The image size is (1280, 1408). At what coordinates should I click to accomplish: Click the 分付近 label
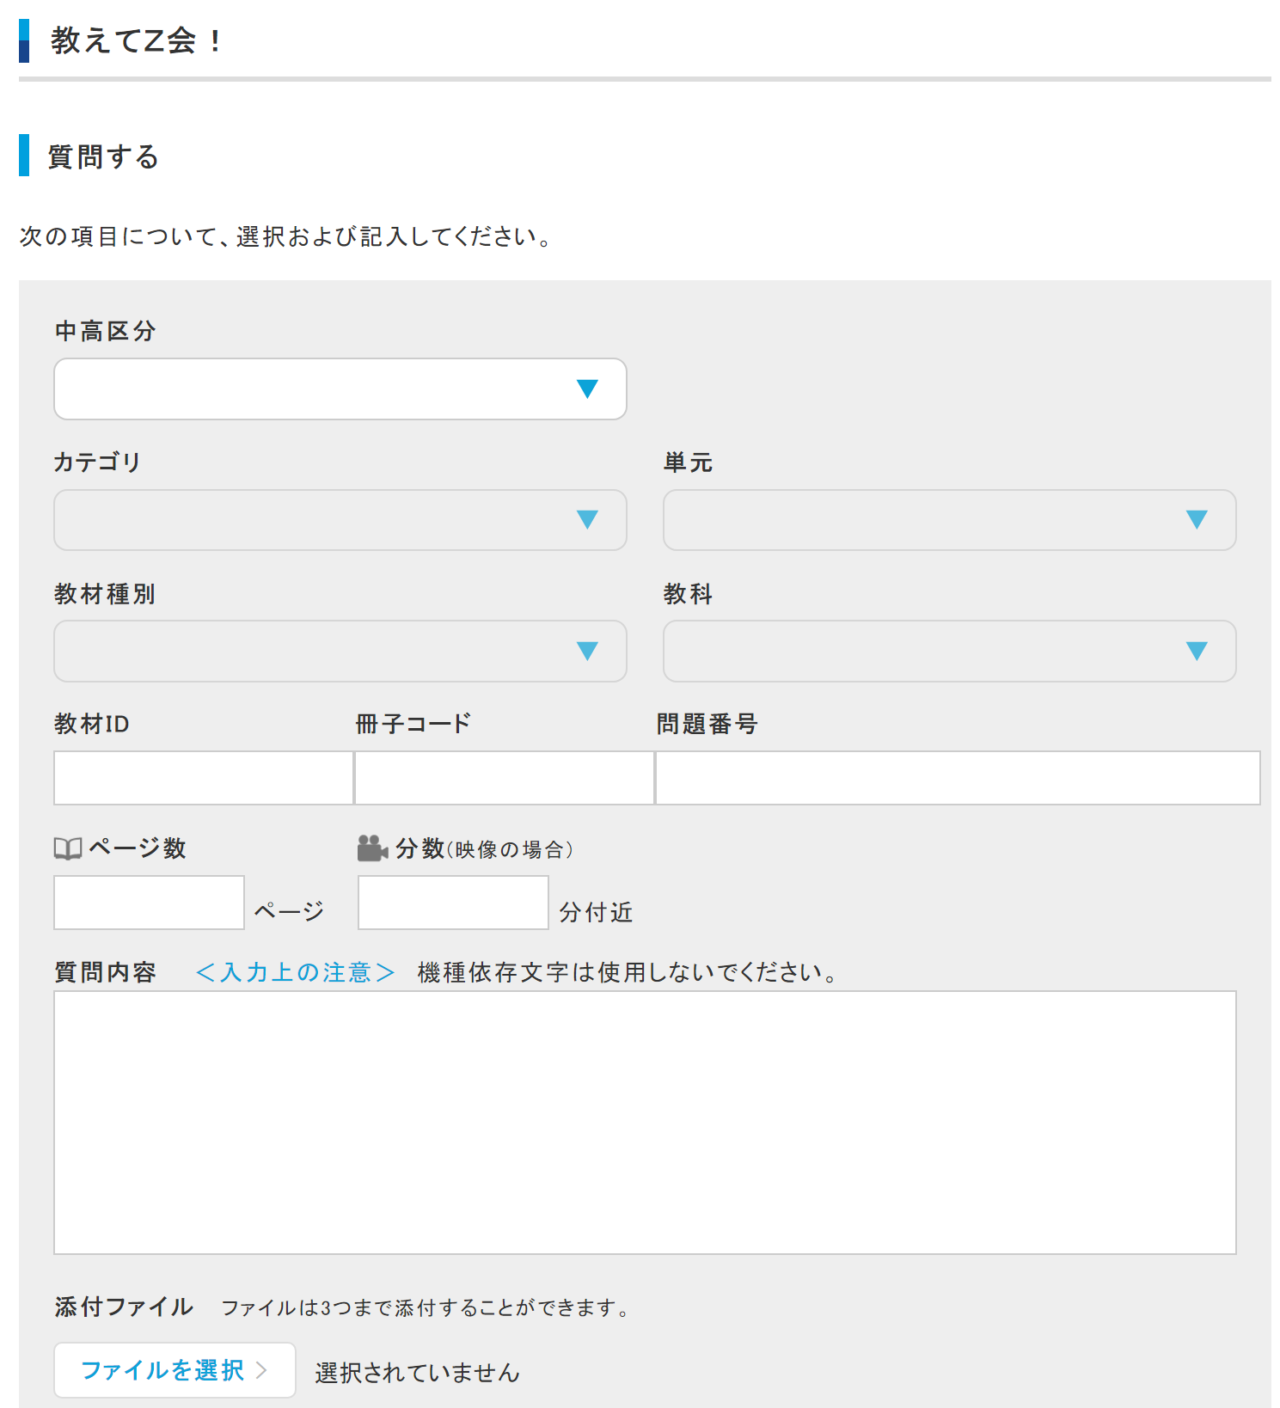click(596, 912)
